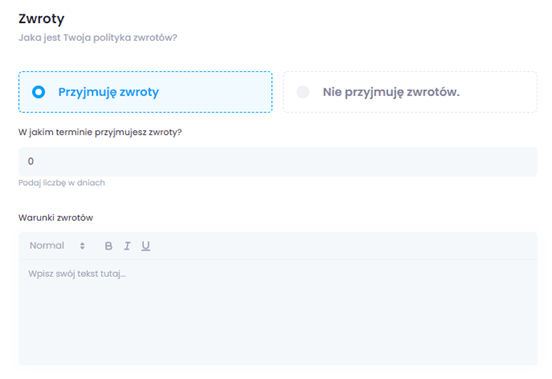This screenshot has width=552, height=379.
Task: Click the empty toolbar space right of the underline icon
Action: tap(343, 246)
